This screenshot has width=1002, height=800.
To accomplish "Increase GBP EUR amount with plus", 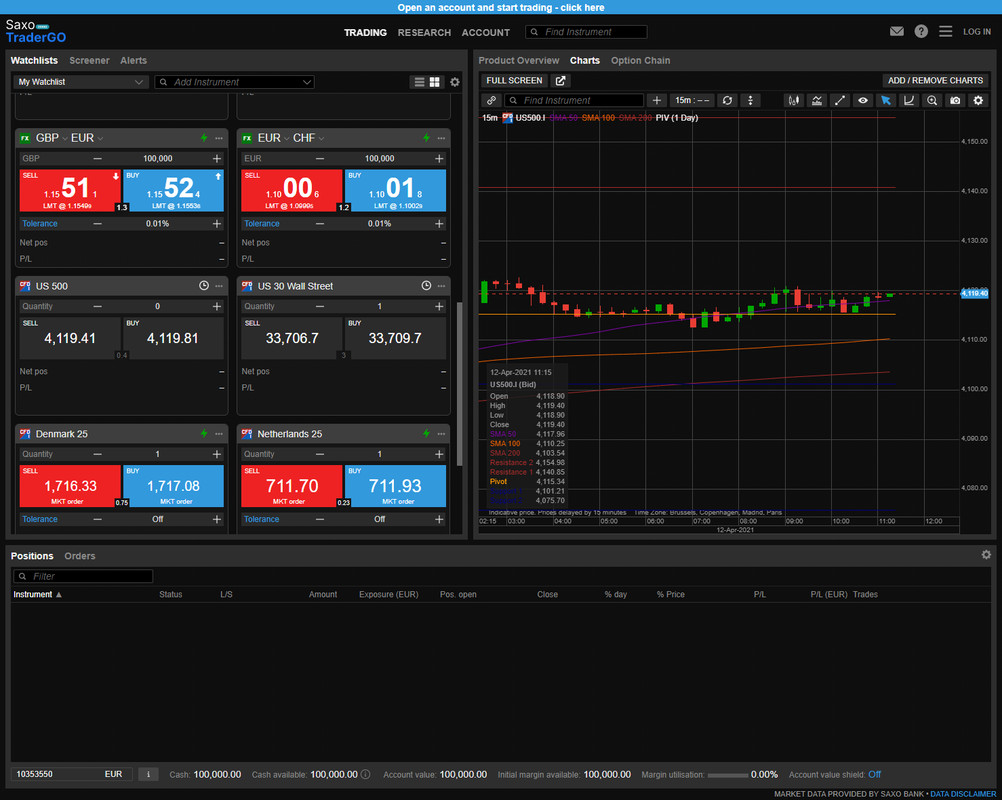I will [217, 158].
